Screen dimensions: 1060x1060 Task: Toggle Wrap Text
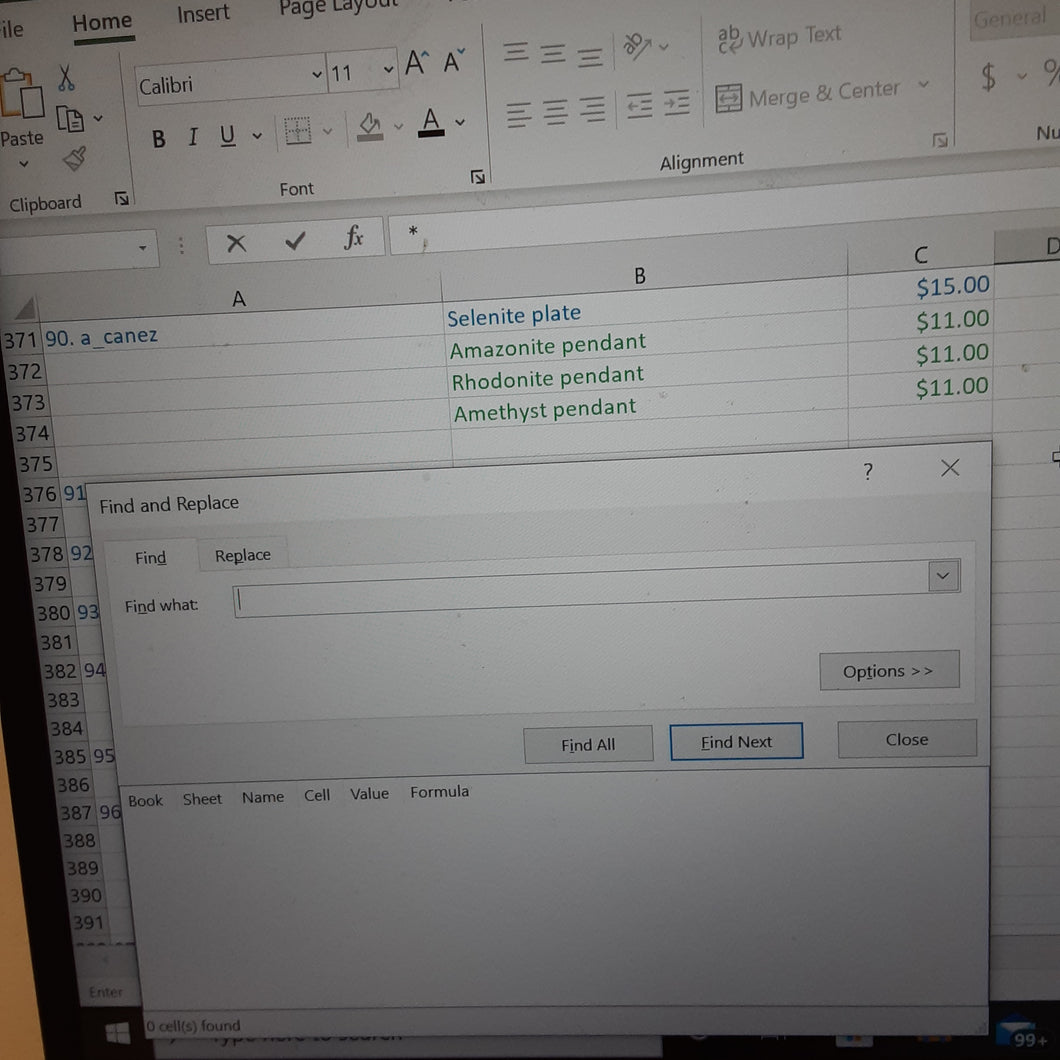point(779,38)
